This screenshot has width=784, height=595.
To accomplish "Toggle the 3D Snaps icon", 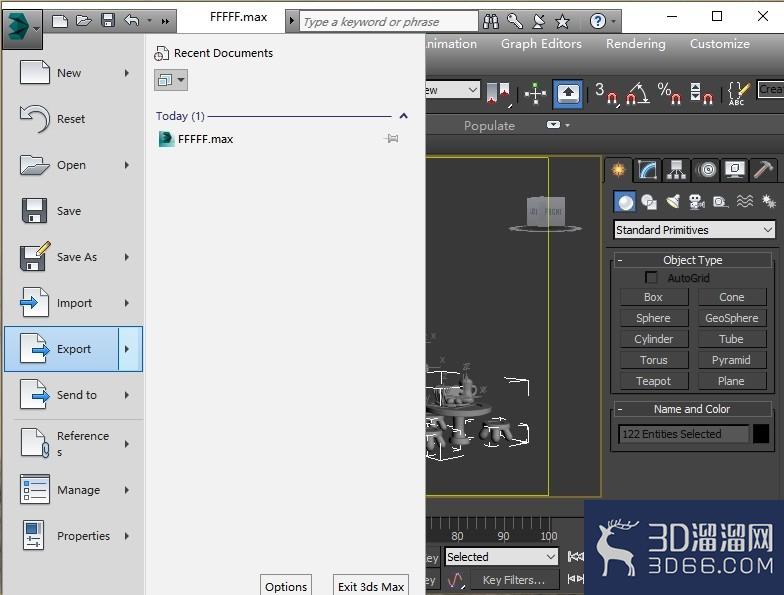I will coord(606,94).
